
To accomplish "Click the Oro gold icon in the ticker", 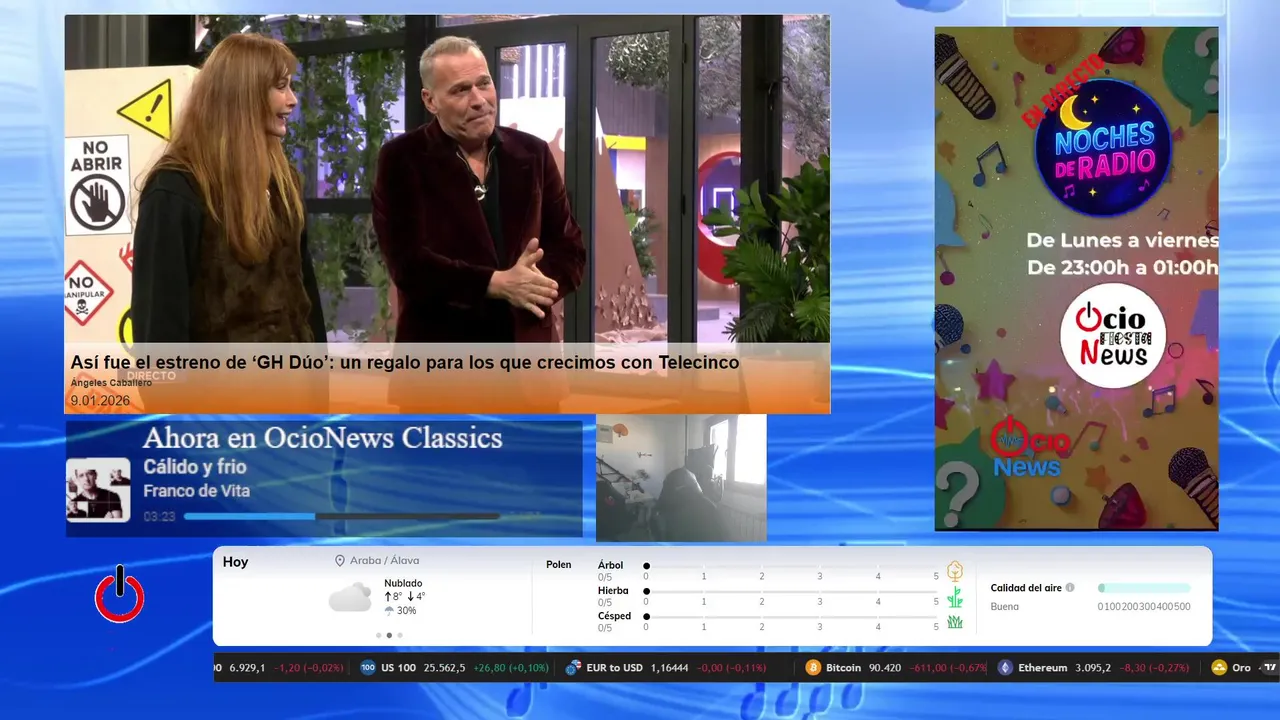I will point(1219,667).
